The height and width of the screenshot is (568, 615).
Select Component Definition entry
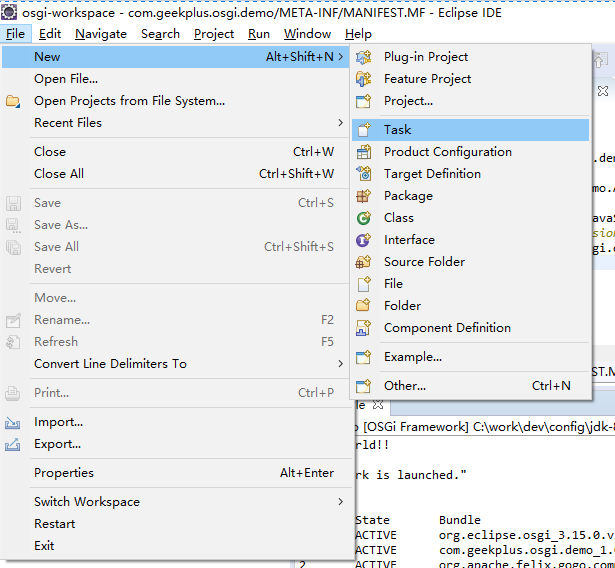click(470, 328)
